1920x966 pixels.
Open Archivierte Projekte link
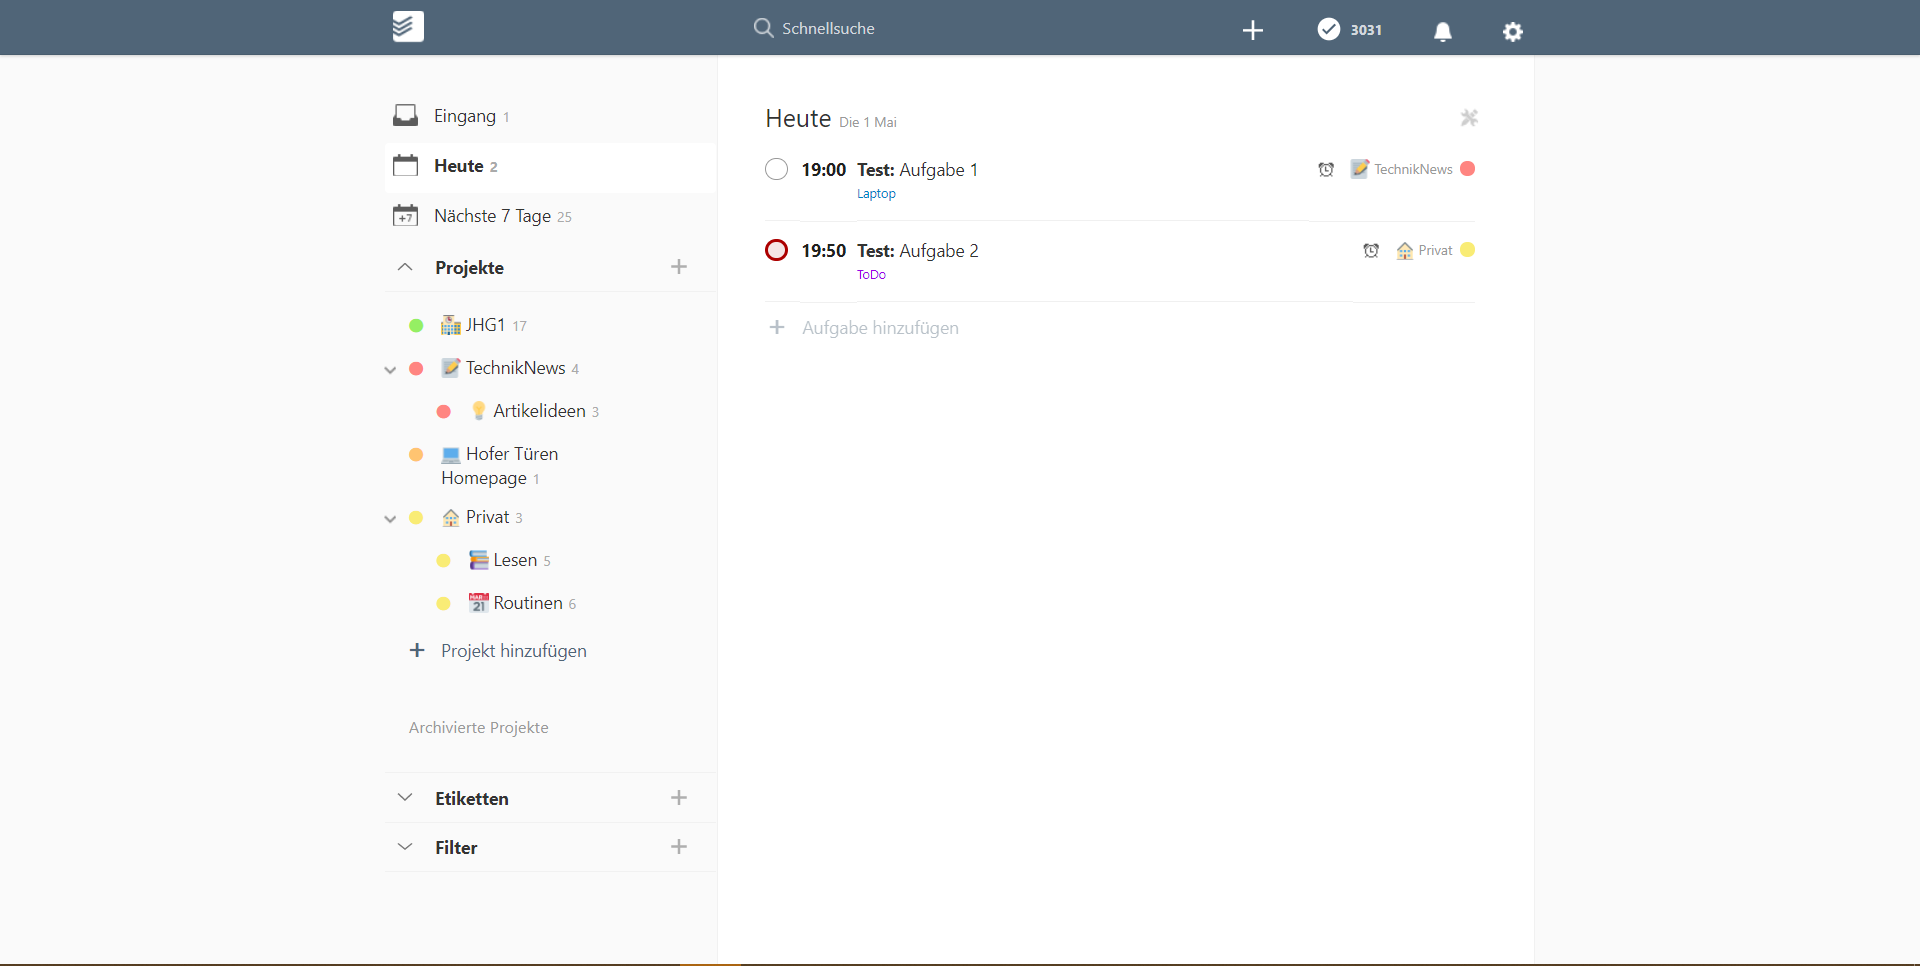[478, 728]
